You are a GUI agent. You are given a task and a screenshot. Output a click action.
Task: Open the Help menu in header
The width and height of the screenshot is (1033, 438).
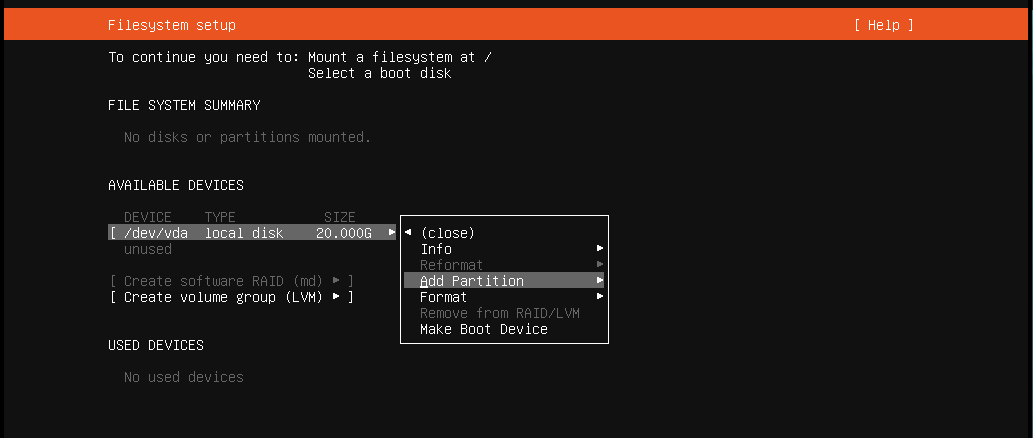[883, 25]
